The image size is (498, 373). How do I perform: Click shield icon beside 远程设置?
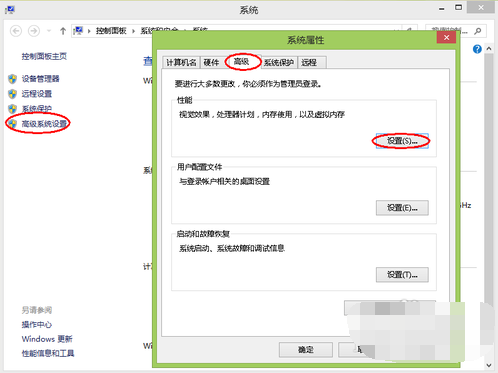[x=12, y=94]
